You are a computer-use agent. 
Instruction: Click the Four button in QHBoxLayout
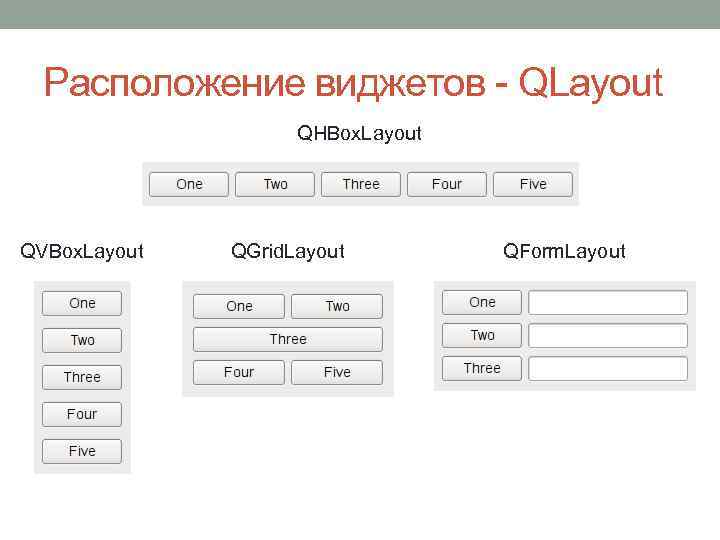tap(447, 184)
